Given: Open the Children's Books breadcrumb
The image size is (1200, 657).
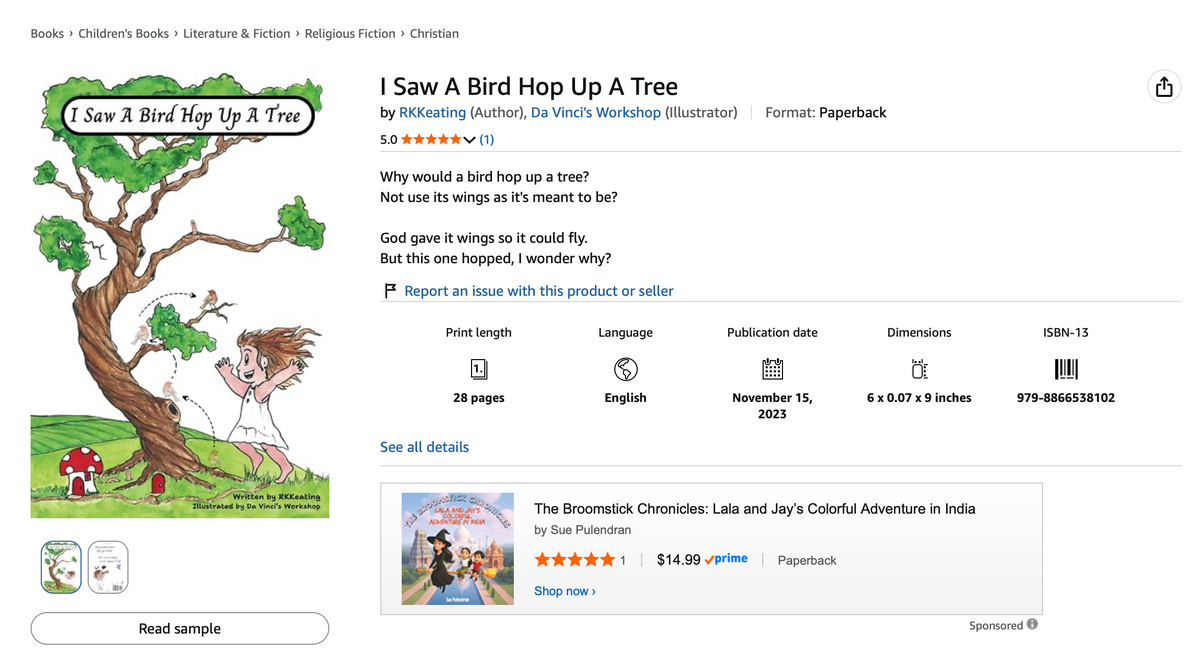Looking at the screenshot, I should pyautogui.click(x=124, y=33).
